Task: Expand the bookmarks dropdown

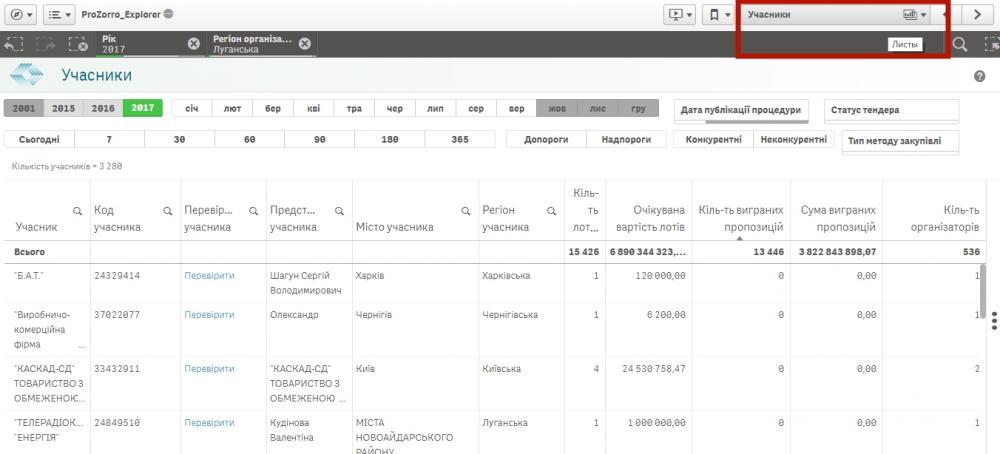Action: [719, 14]
